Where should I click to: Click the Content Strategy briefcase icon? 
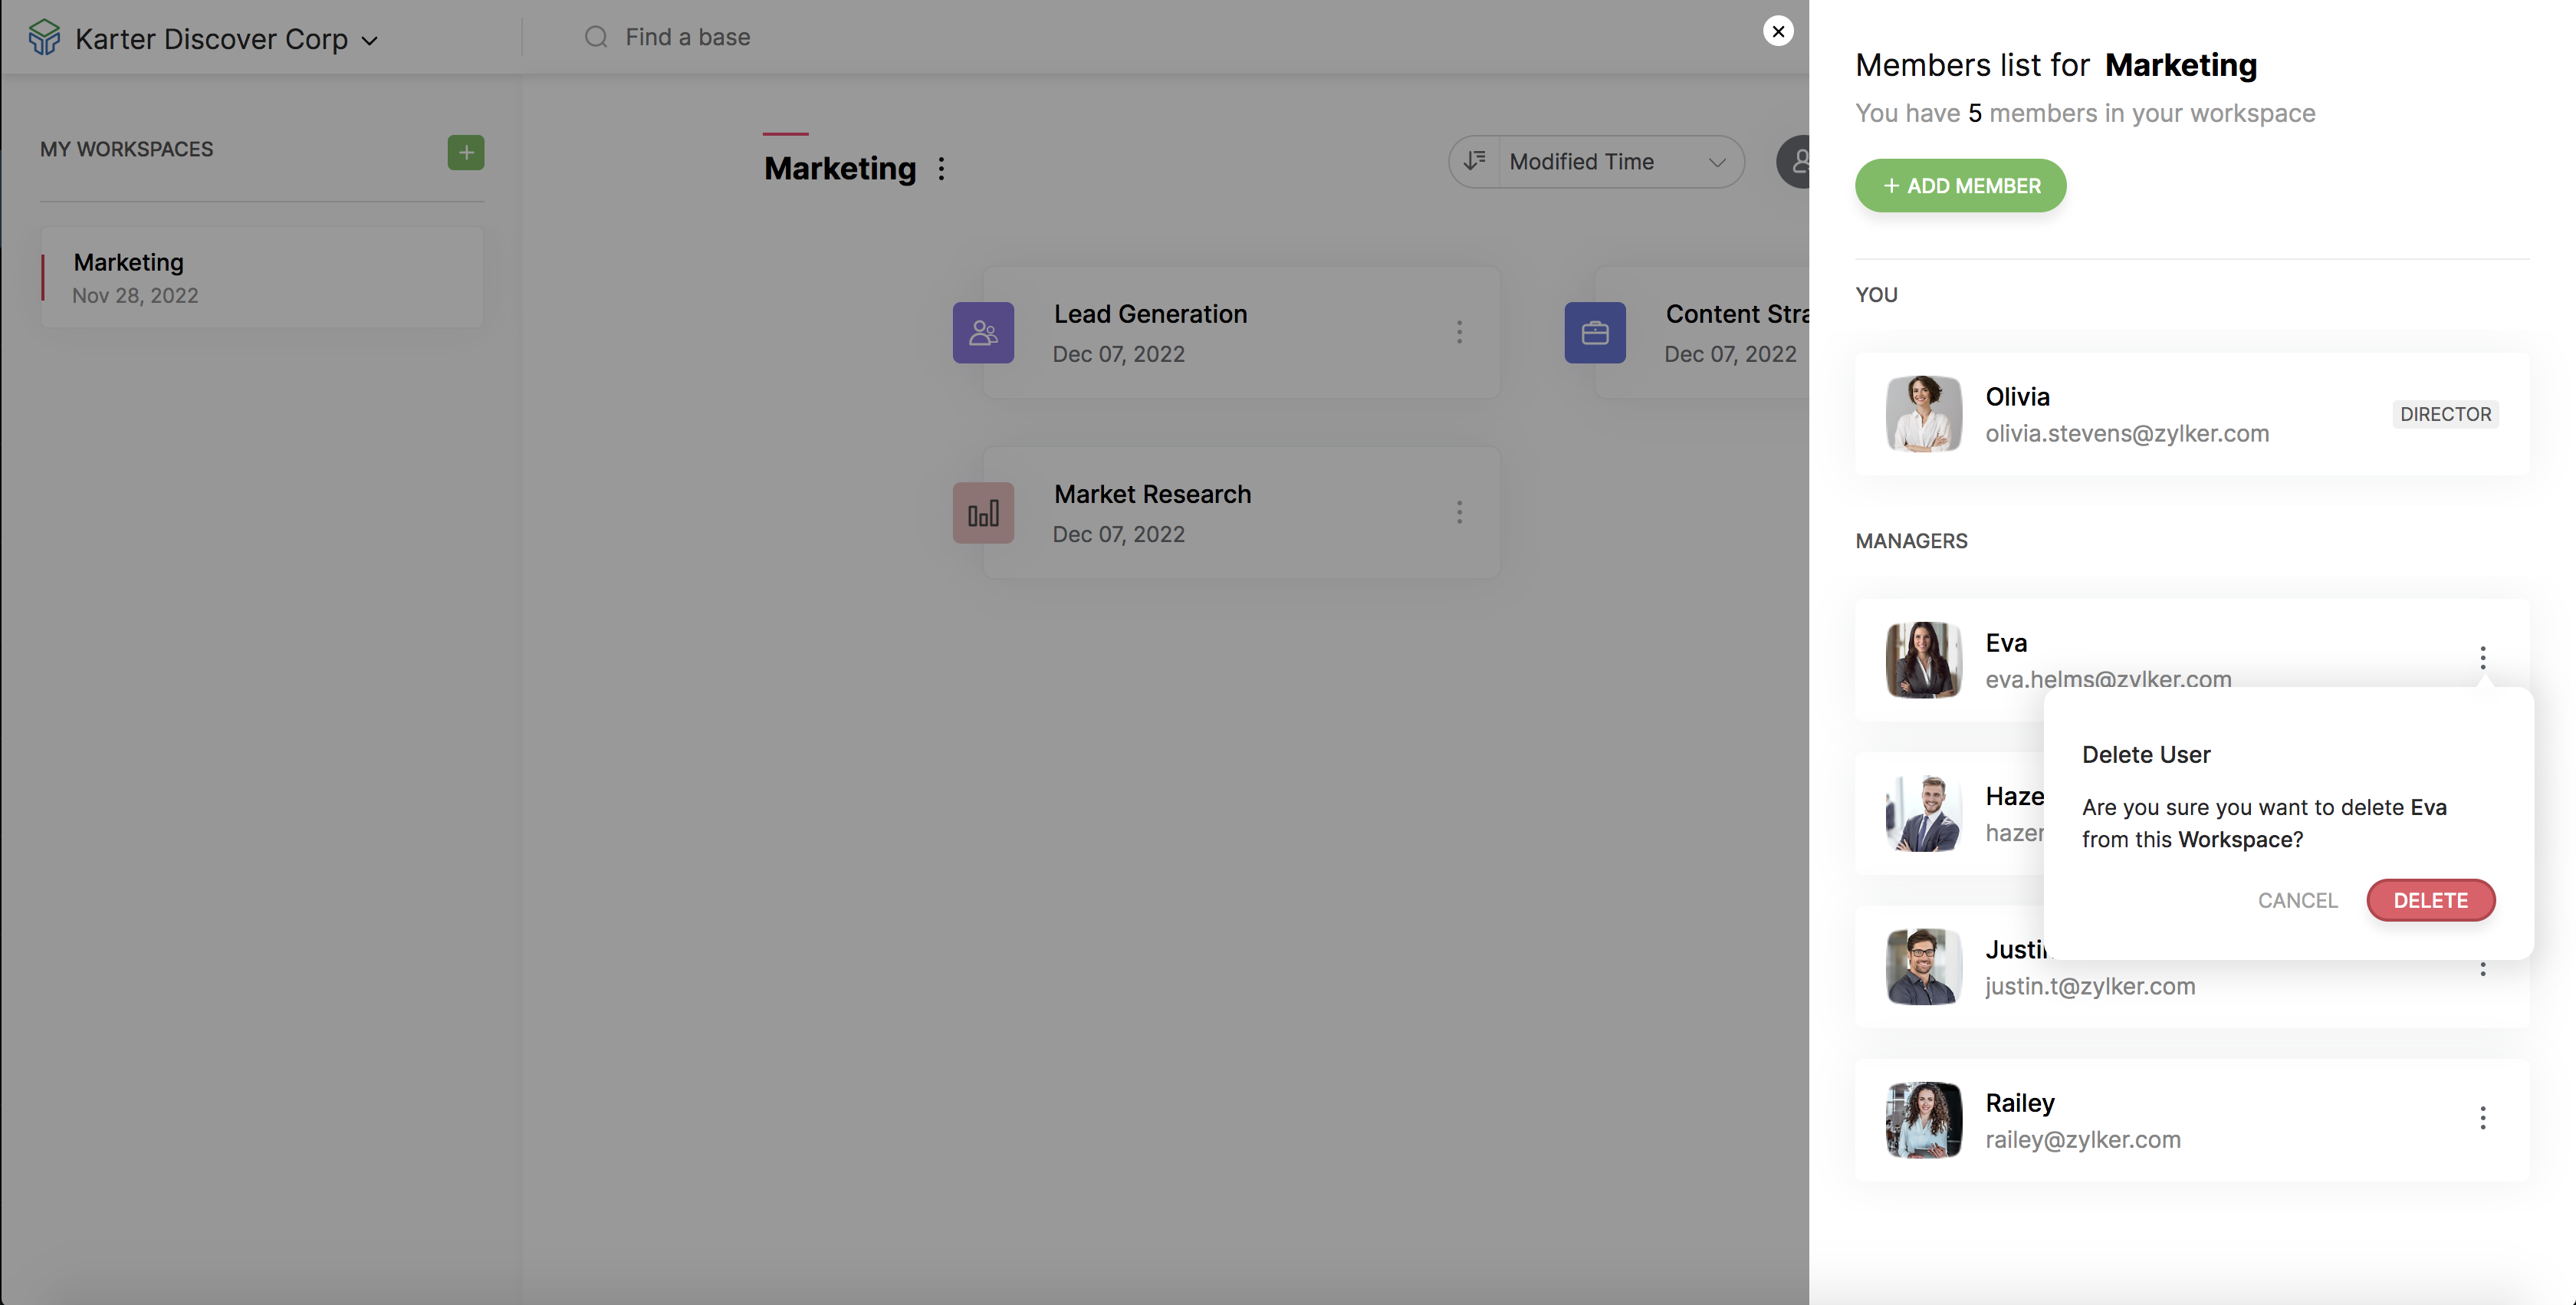tap(1595, 333)
